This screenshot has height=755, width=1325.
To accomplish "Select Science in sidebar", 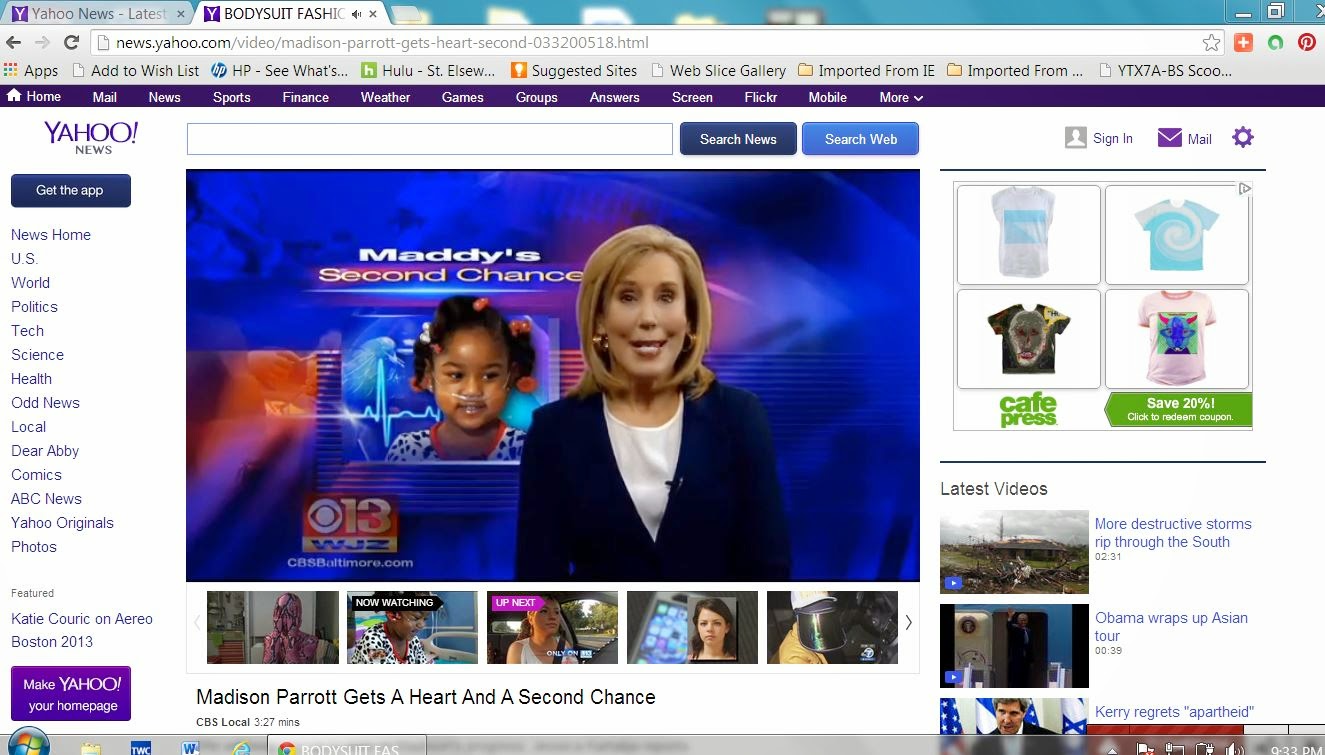I will click(37, 355).
